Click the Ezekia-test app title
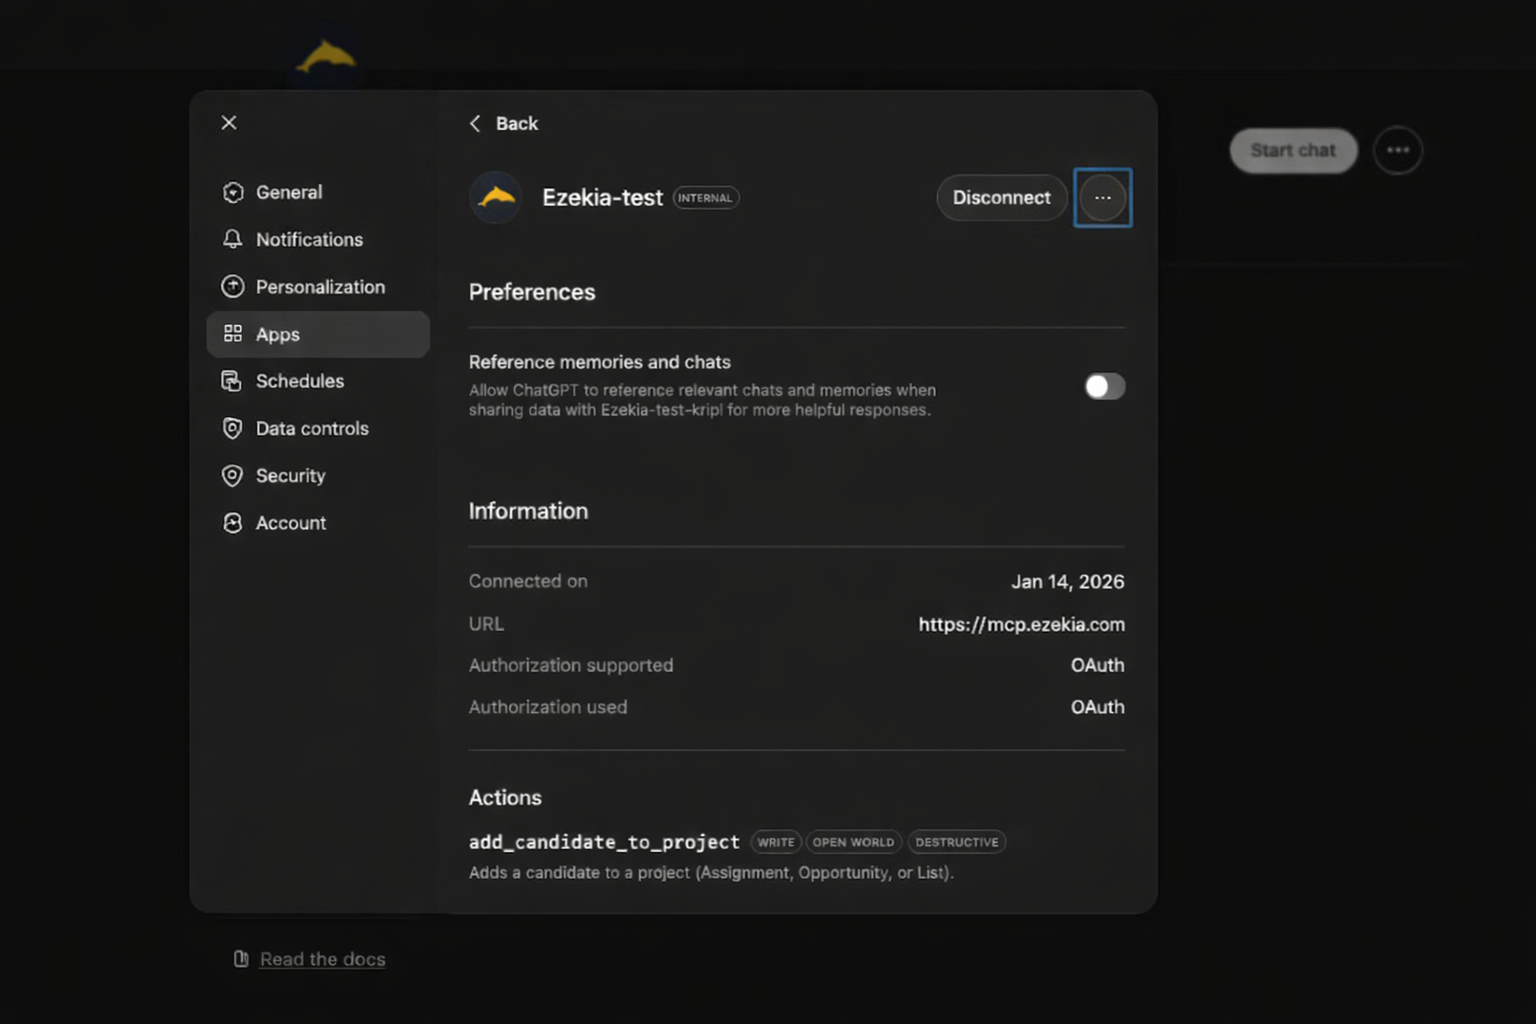 point(602,197)
